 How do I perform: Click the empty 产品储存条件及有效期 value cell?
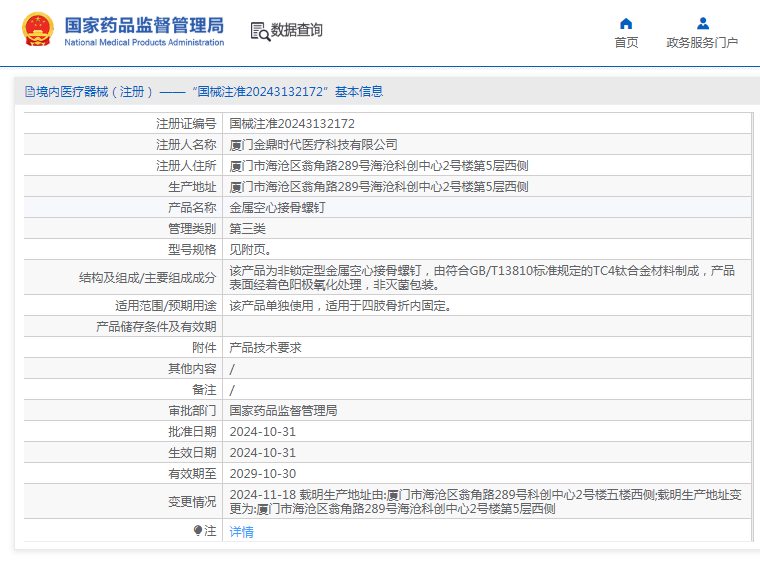(x=487, y=327)
